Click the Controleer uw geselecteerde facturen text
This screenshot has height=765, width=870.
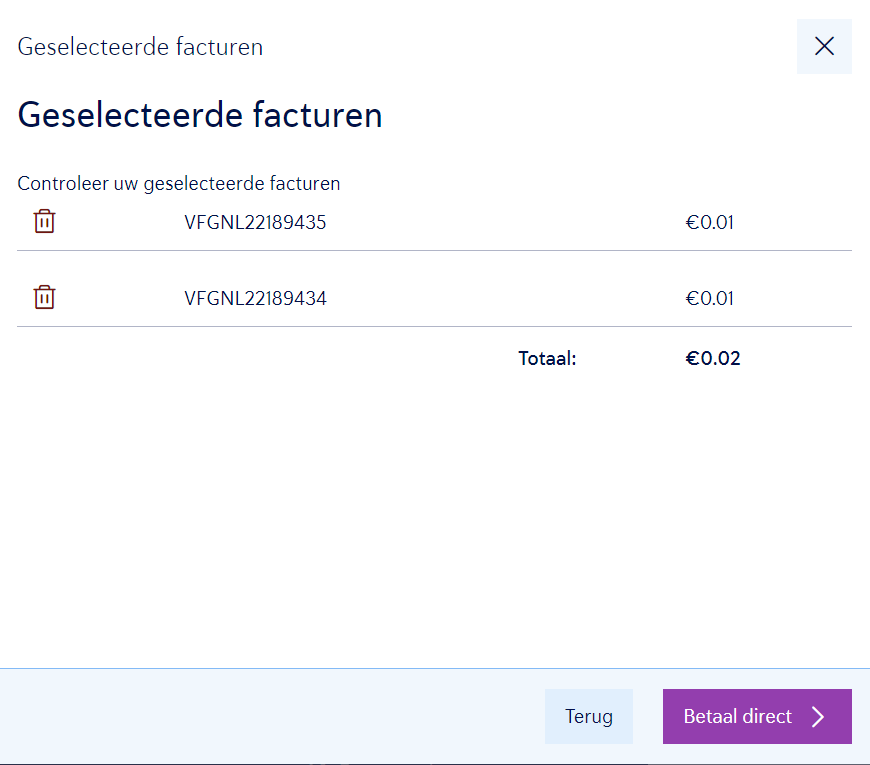pos(179,184)
